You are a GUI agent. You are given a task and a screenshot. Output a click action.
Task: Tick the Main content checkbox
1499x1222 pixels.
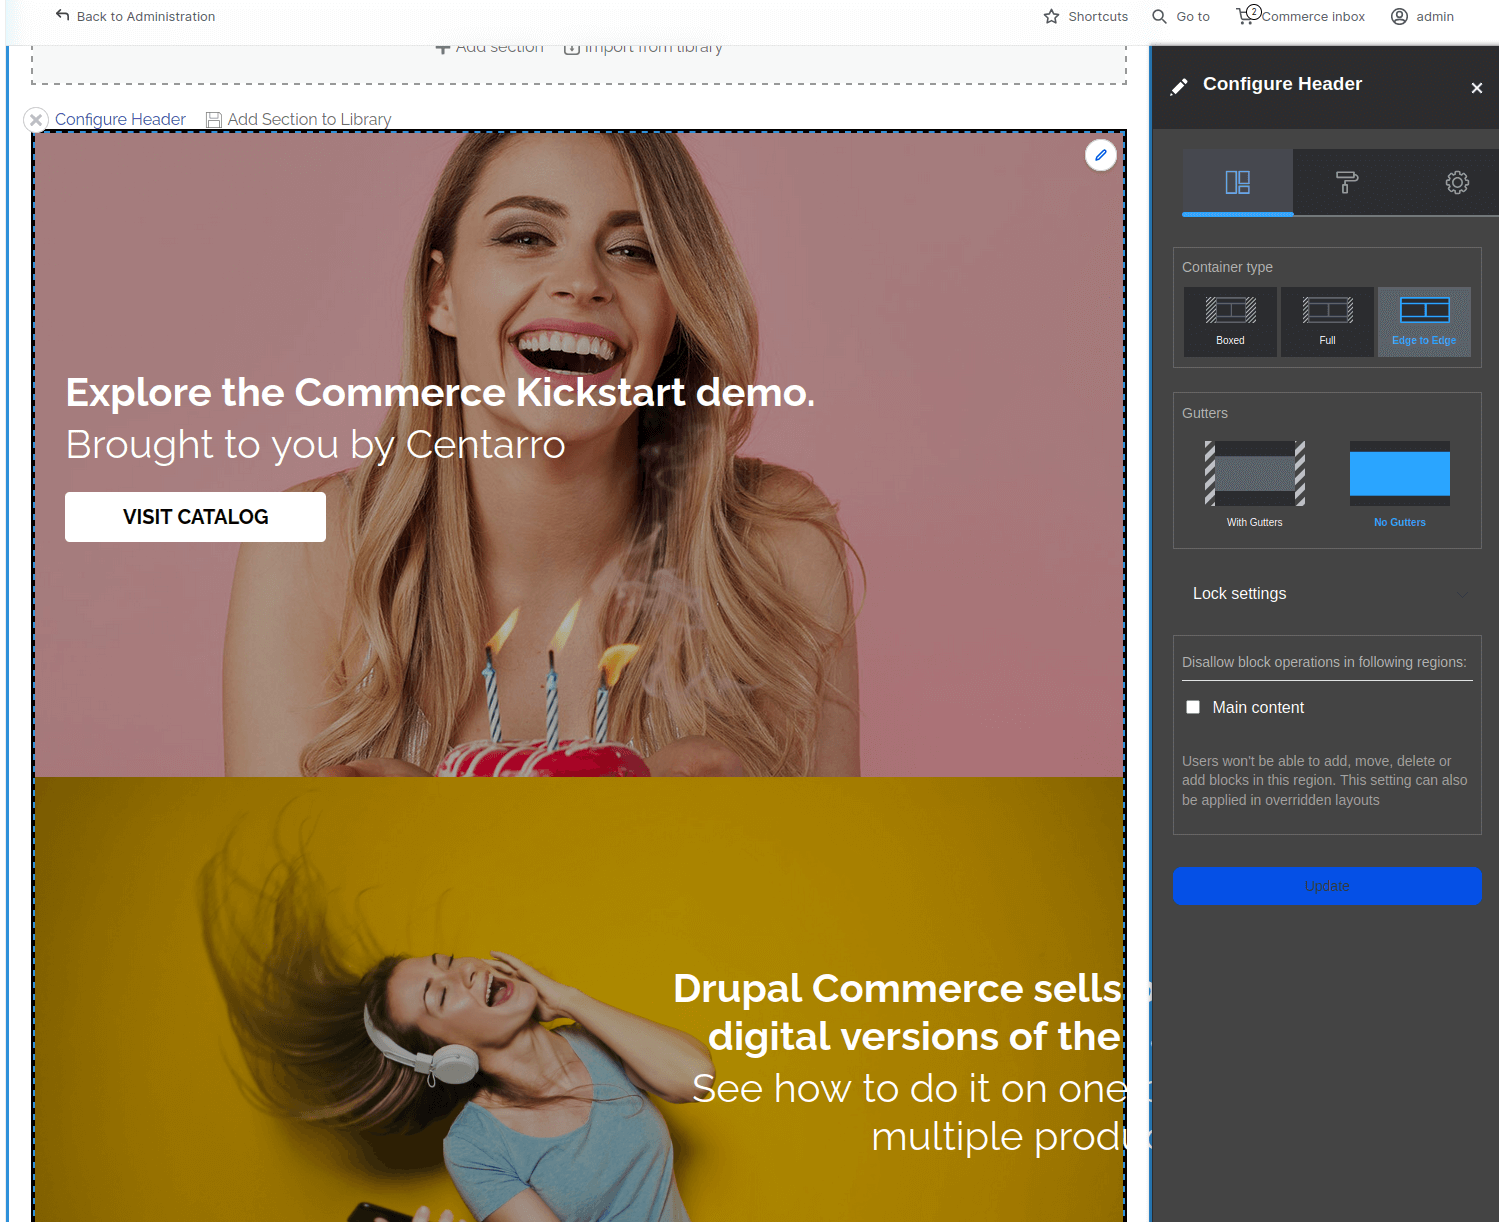(1193, 707)
